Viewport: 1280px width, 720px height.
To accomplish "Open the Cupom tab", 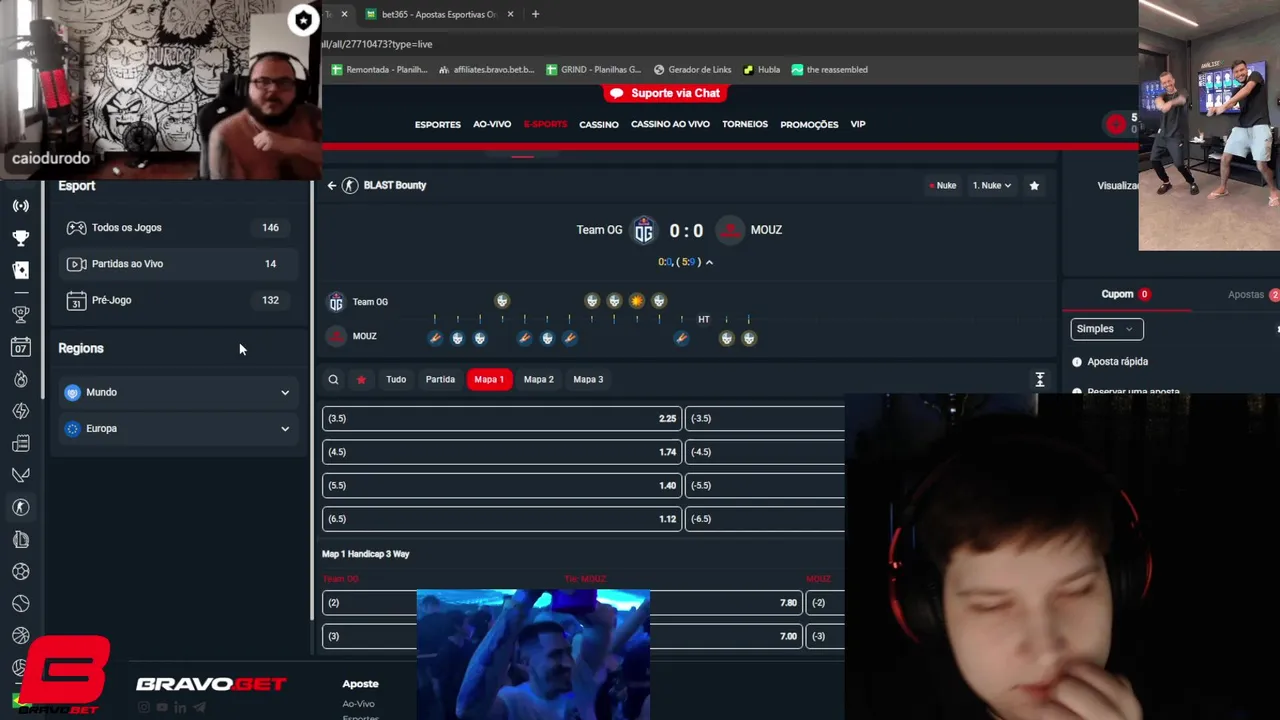I will (1125, 295).
